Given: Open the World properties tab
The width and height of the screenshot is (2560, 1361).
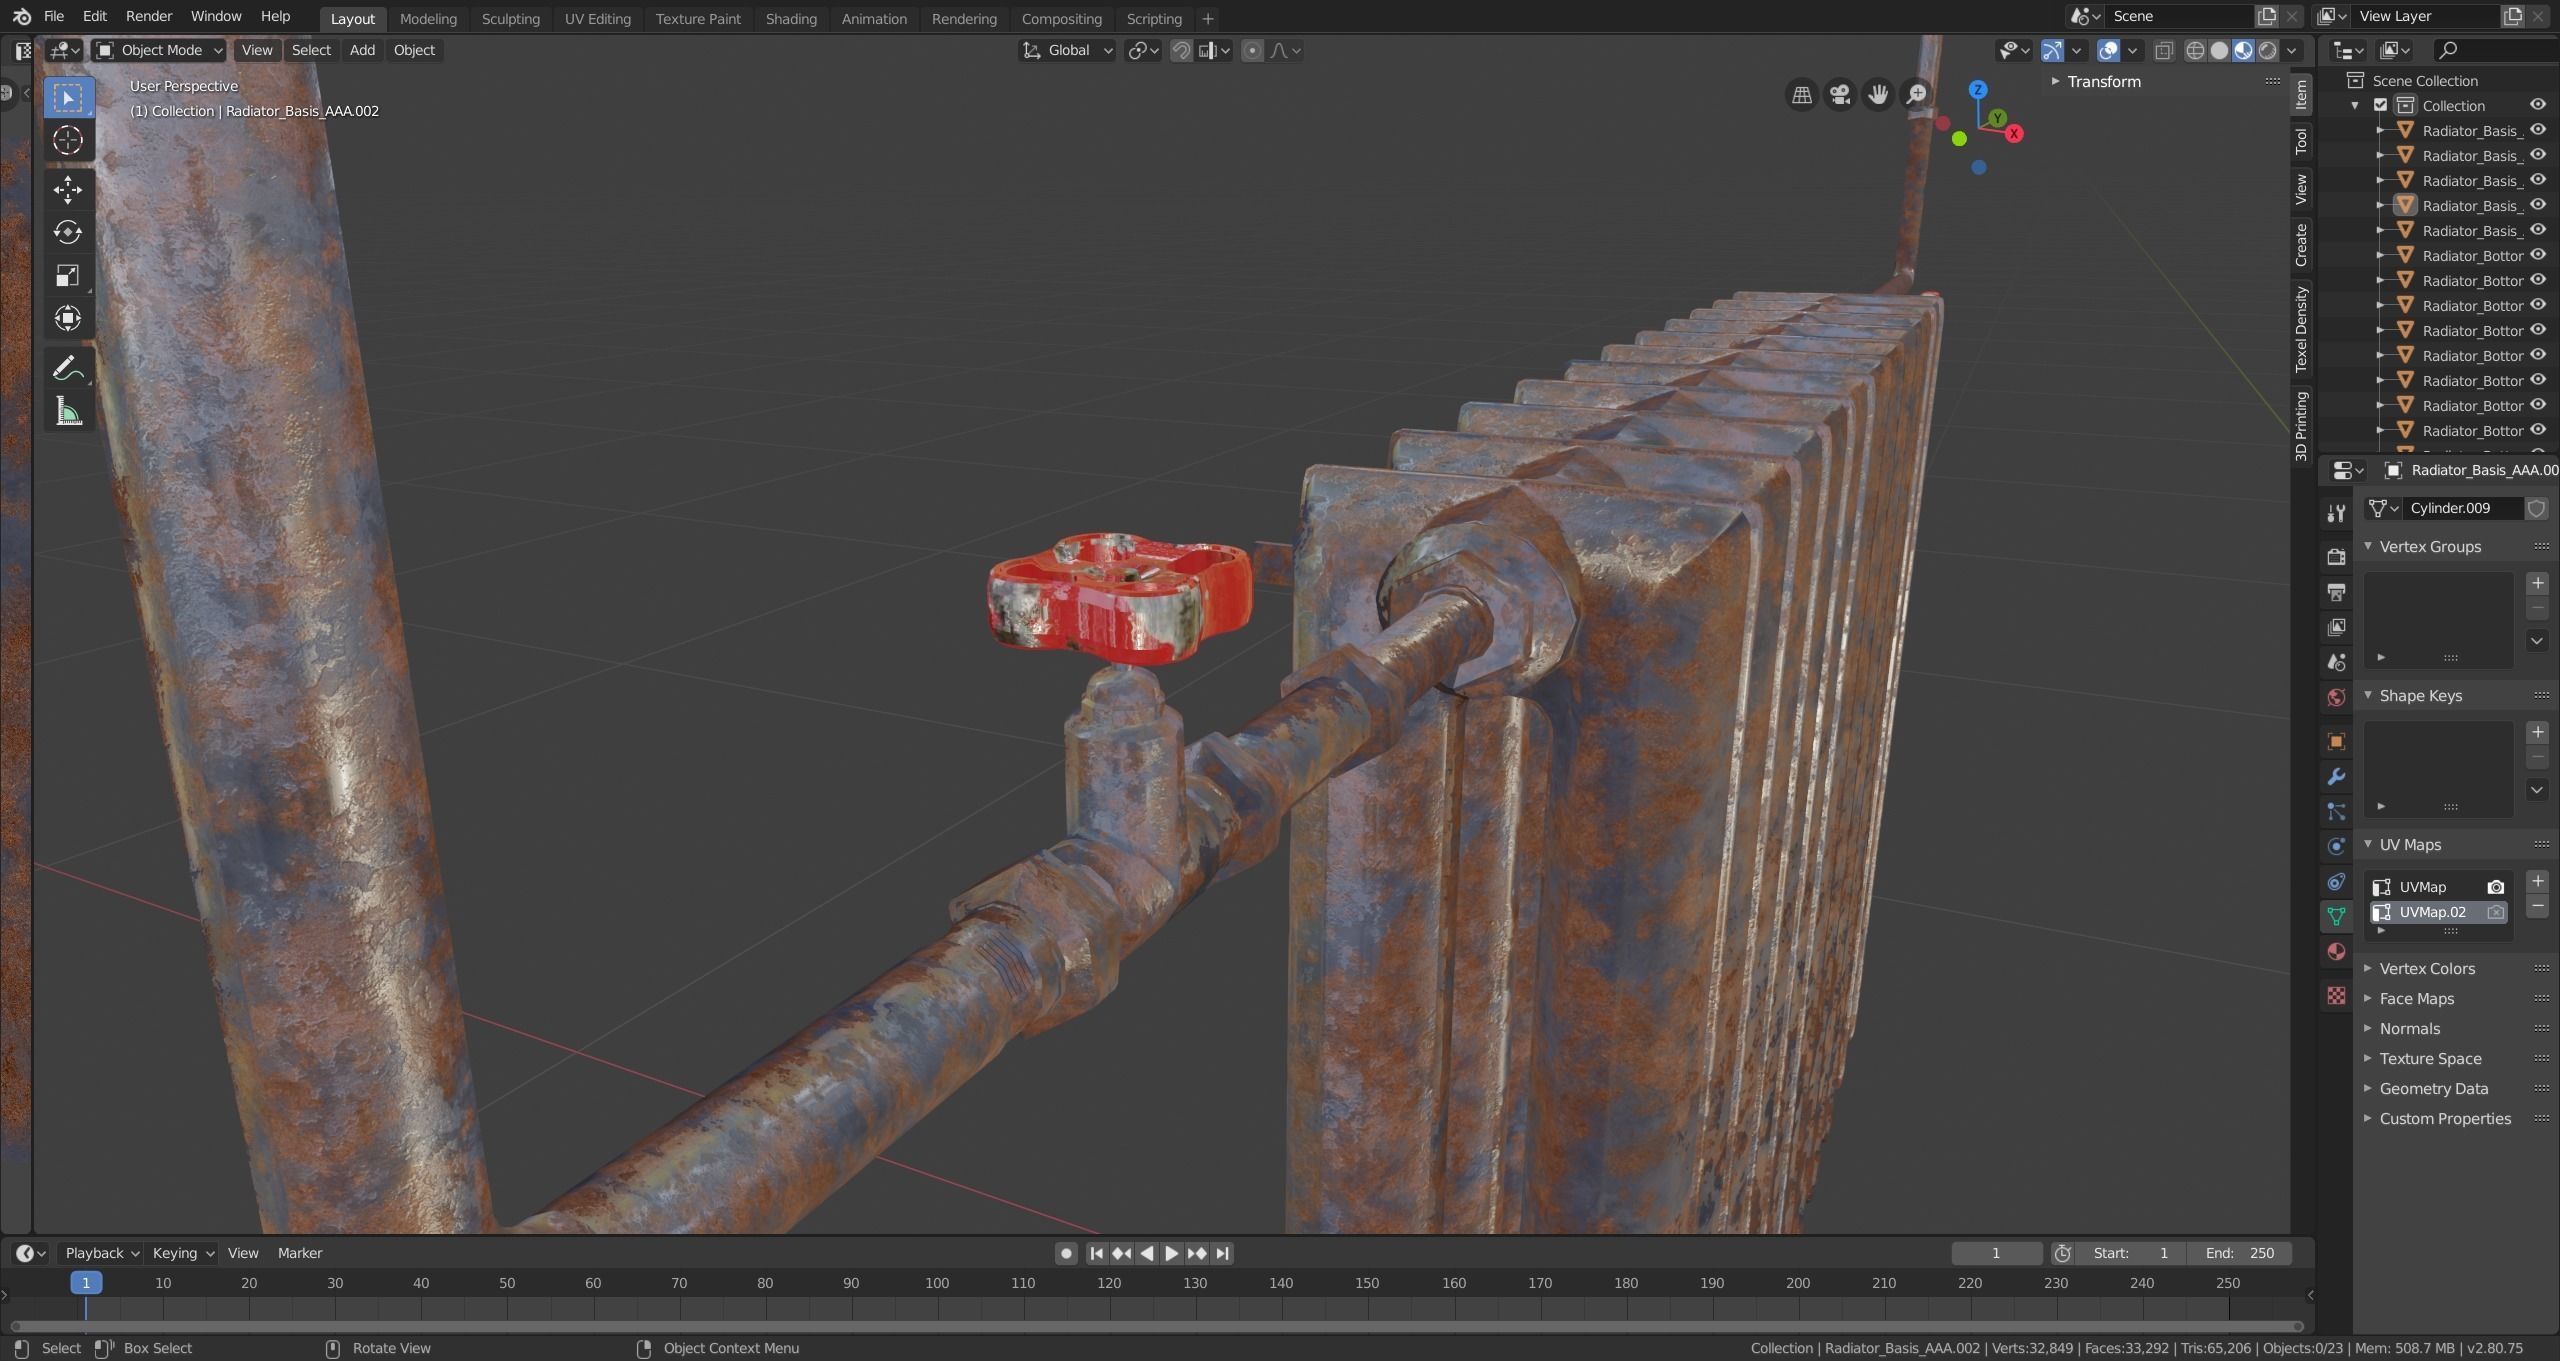Looking at the screenshot, I should click(x=2336, y=697).
